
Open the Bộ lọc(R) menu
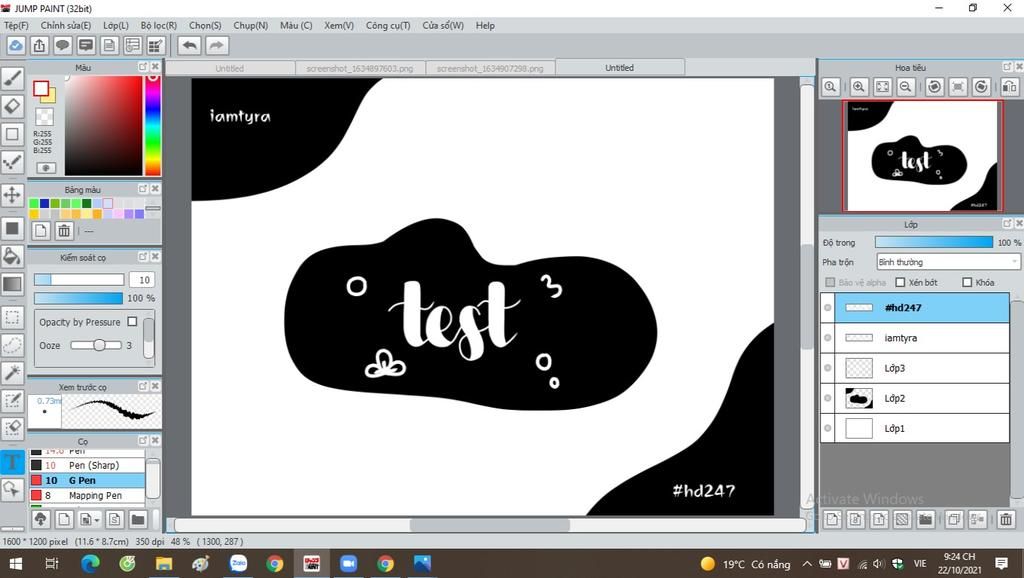[x=159, y=25]
